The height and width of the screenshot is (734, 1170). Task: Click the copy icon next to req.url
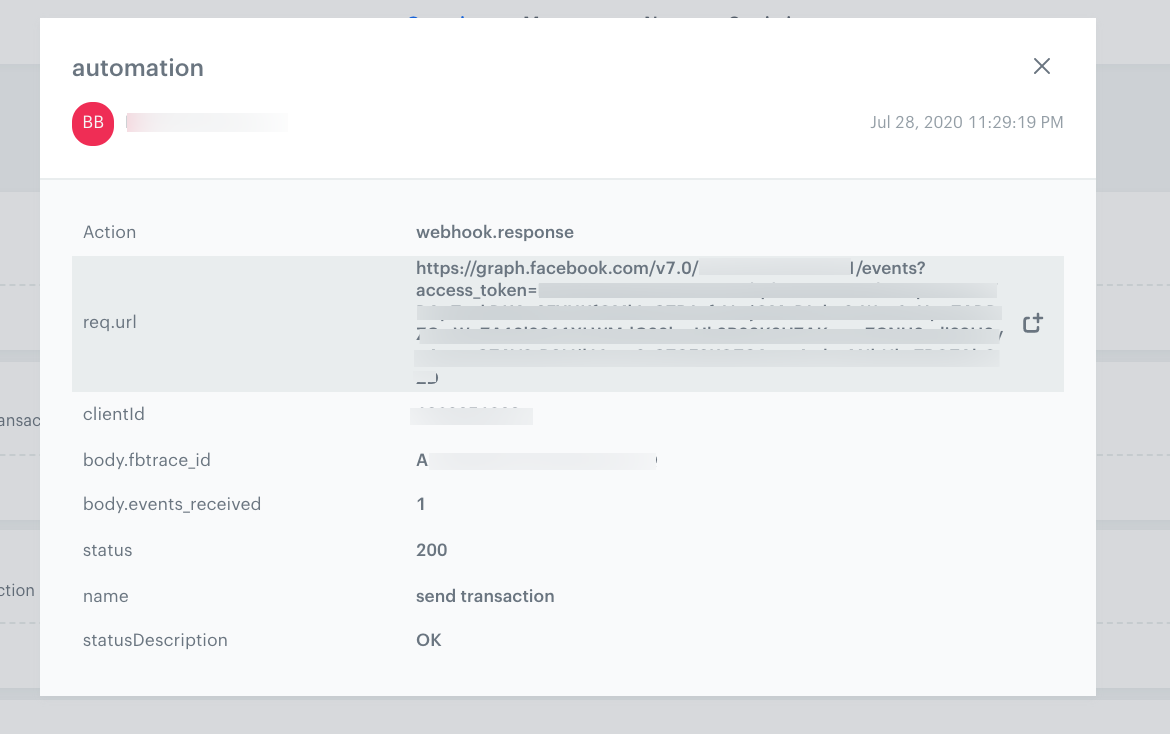pyautogui.click(x=1033, y=322)
